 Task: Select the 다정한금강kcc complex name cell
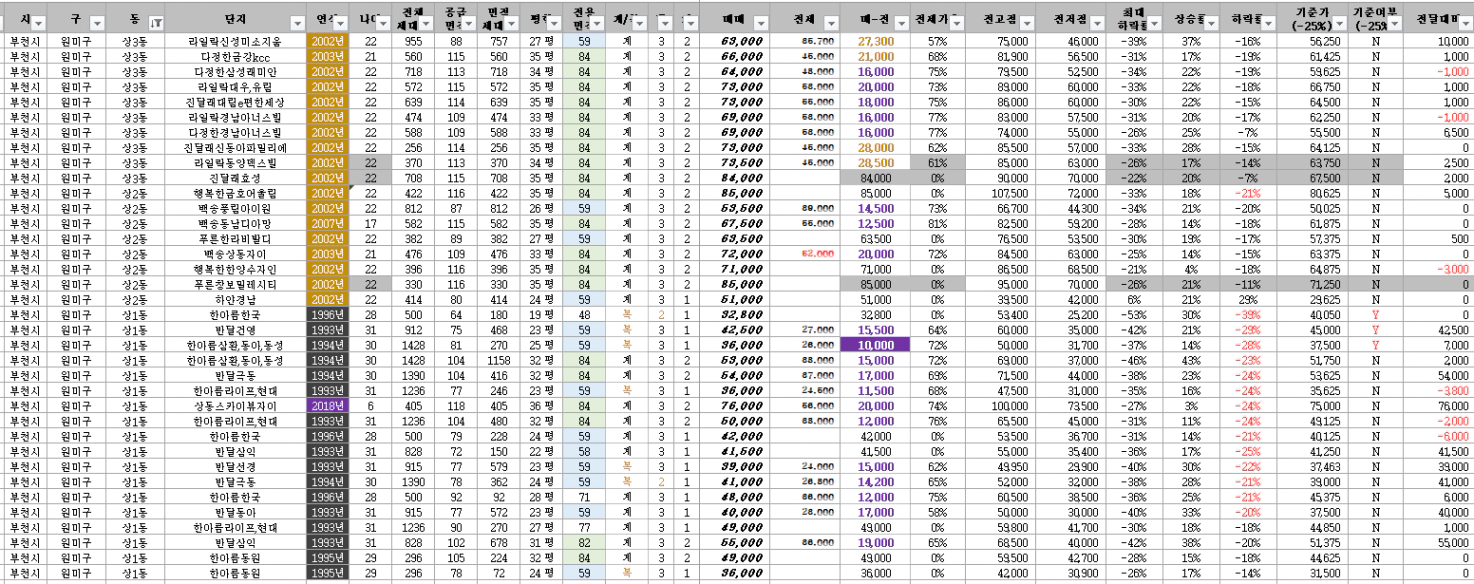[235, 57]
